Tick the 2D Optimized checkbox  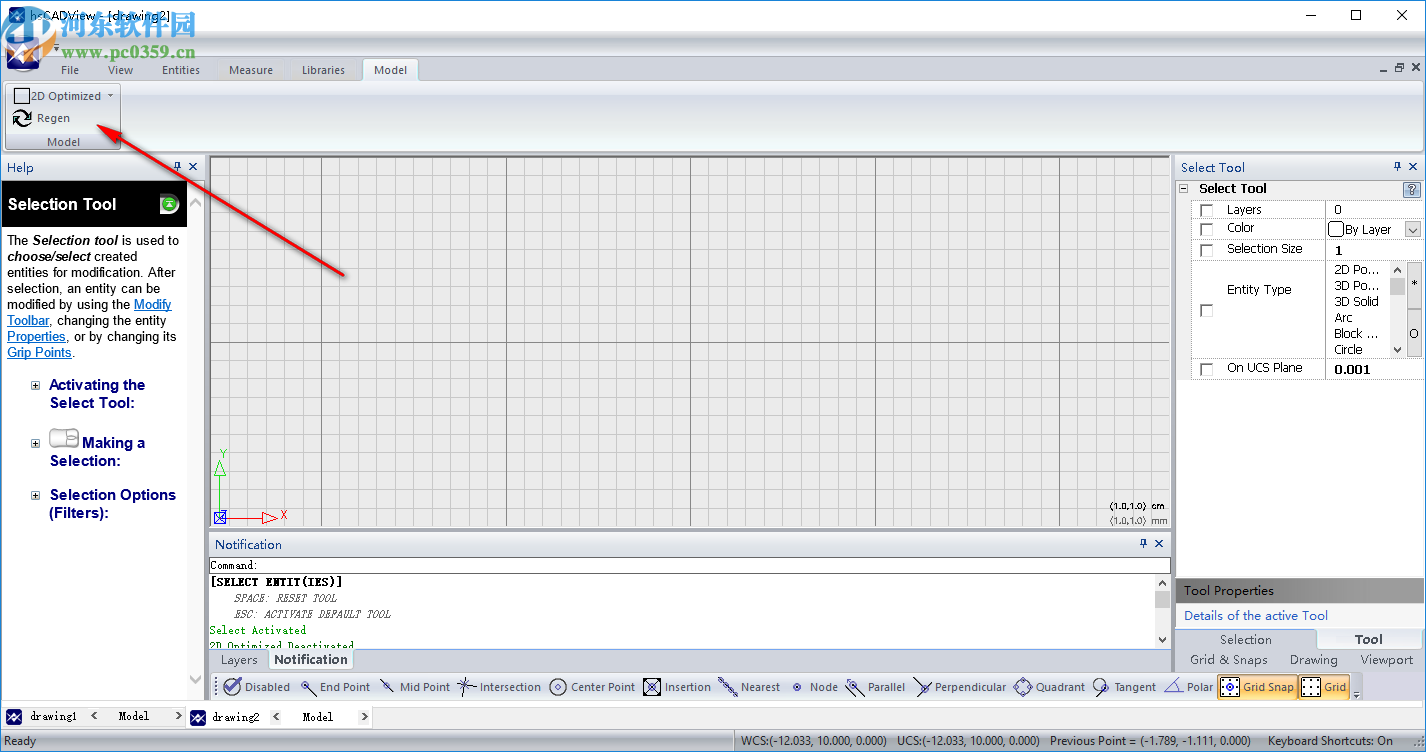[x=21, y=96]
